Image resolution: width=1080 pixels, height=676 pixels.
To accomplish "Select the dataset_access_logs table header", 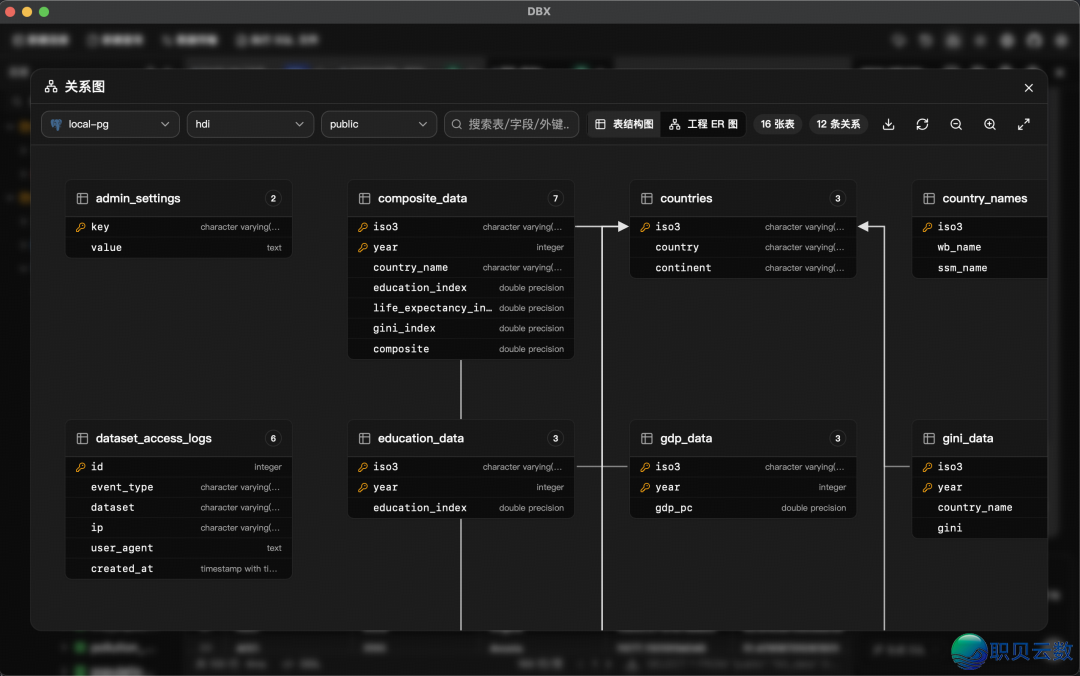I will click(x=179, y=438).
